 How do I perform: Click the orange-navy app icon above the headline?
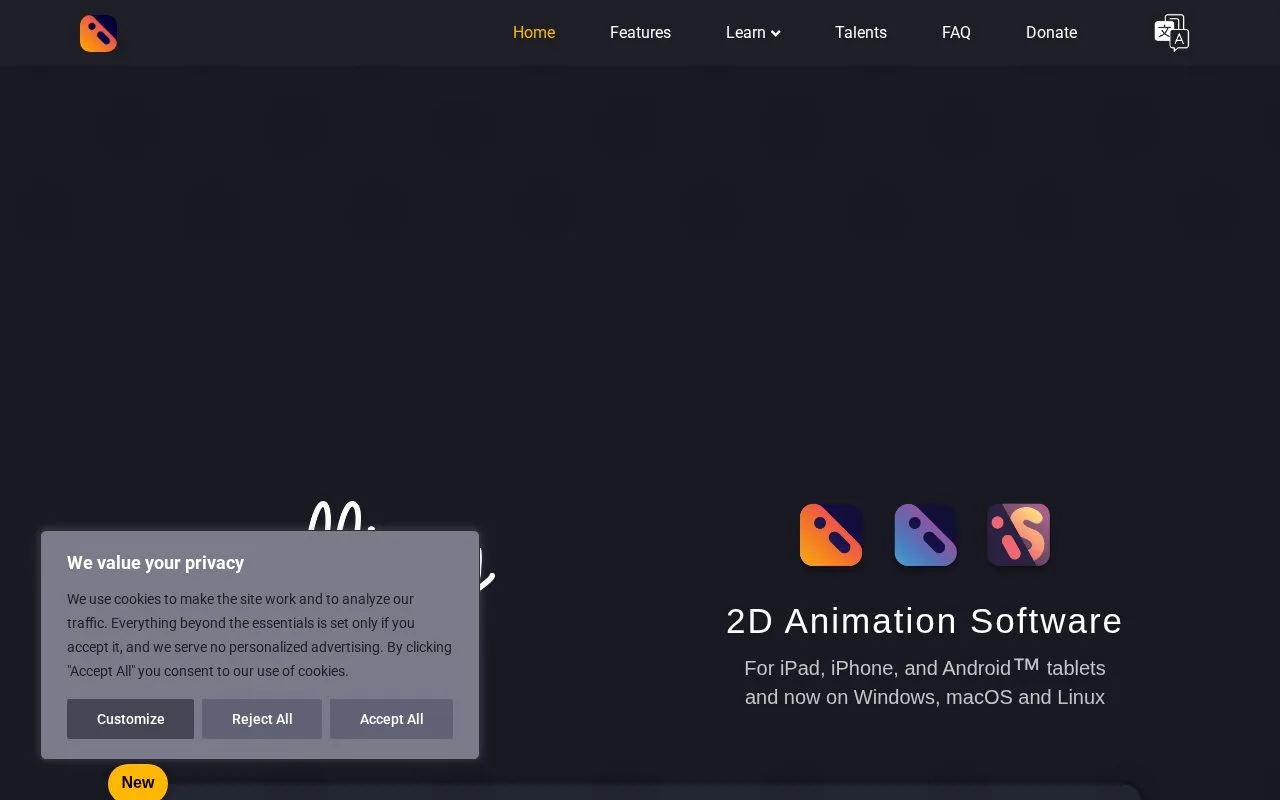point(831,535)
